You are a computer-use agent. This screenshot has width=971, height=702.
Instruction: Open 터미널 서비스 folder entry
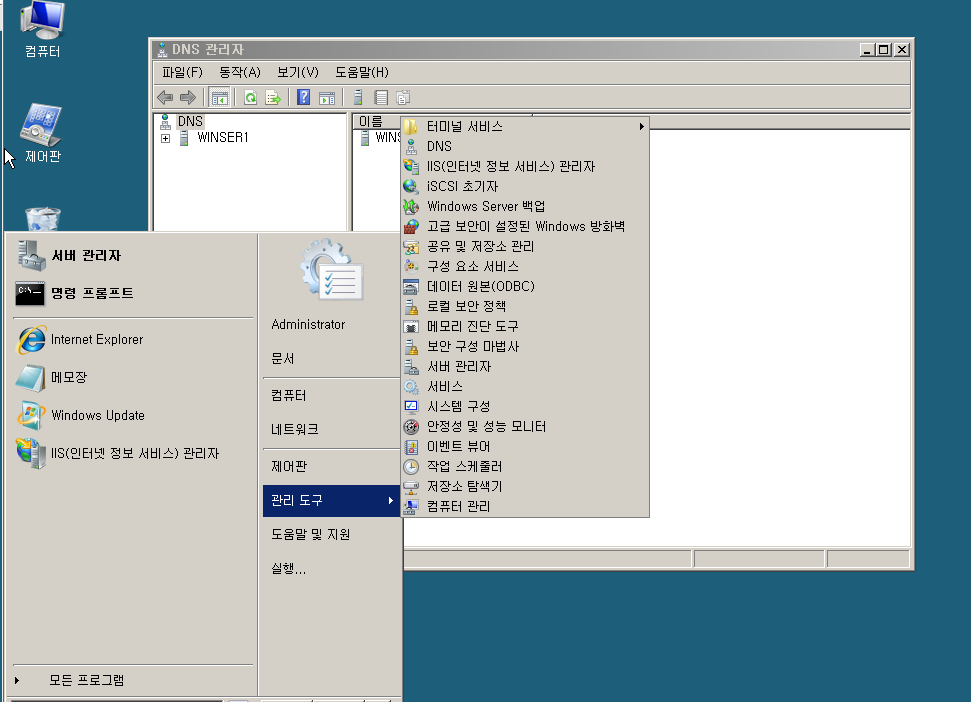click(525, 126)
